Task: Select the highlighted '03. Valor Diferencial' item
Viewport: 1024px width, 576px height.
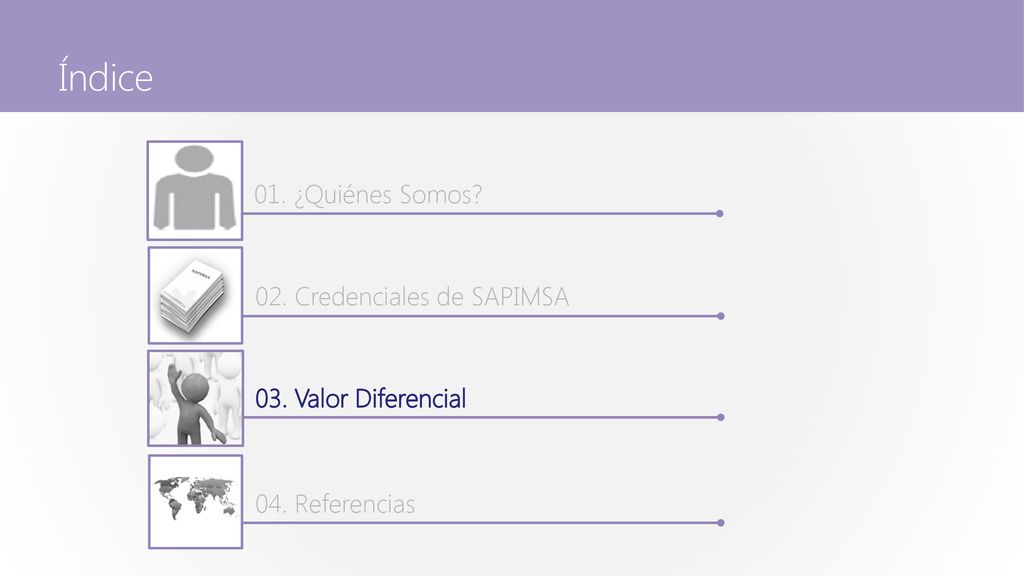Action: point(360,398)
